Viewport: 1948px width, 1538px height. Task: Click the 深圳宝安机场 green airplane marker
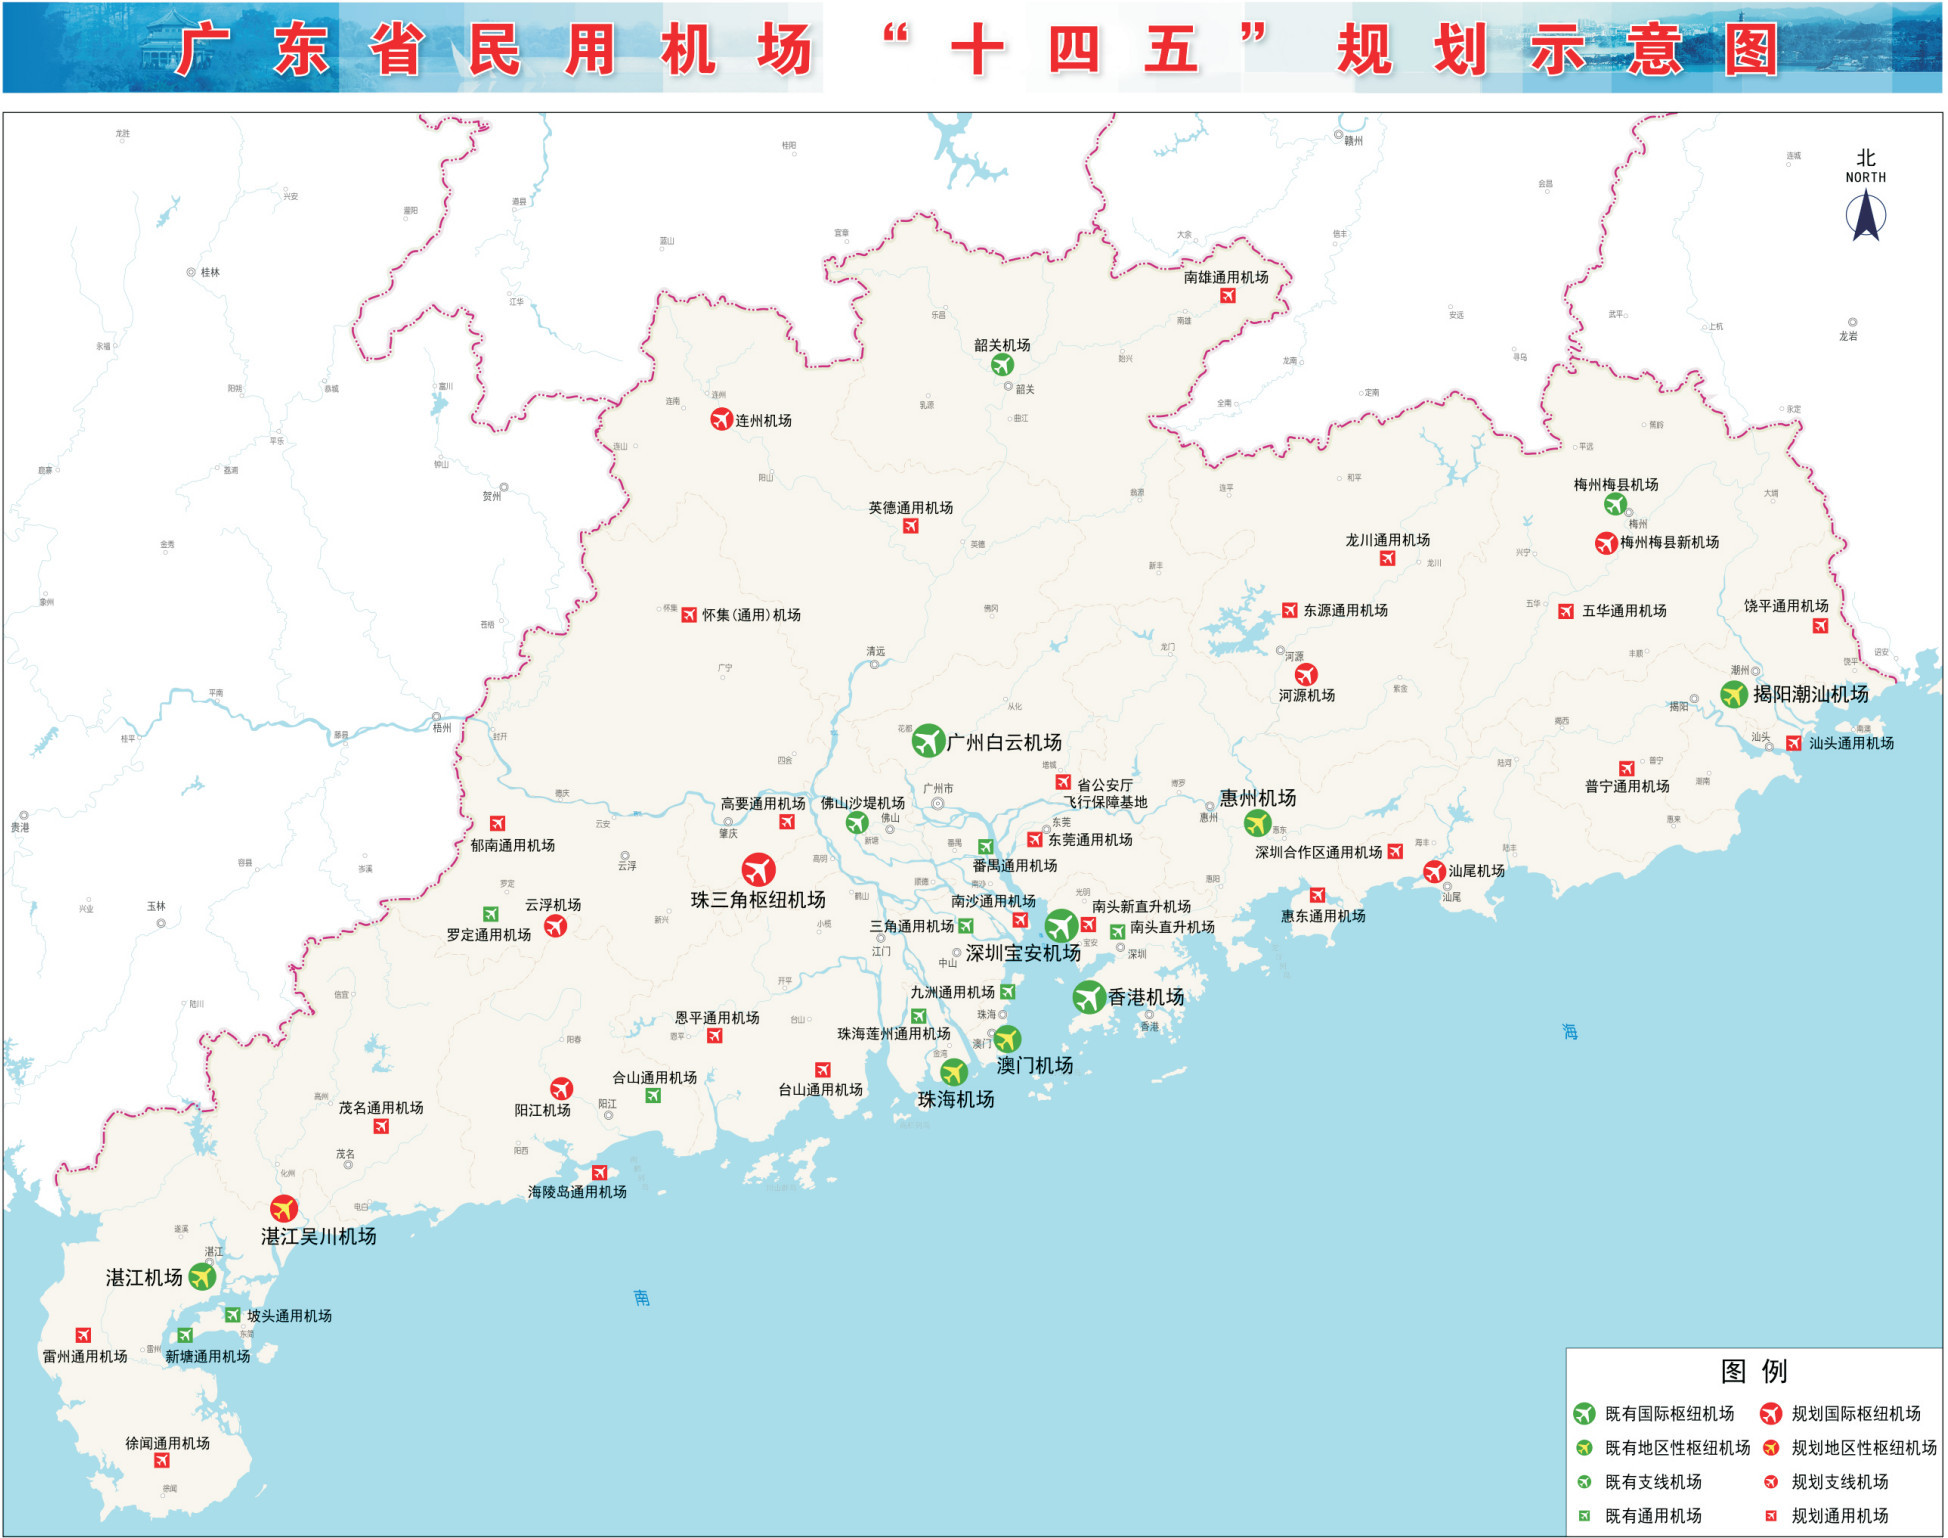pyautogui.click(x=1062, y=927)
